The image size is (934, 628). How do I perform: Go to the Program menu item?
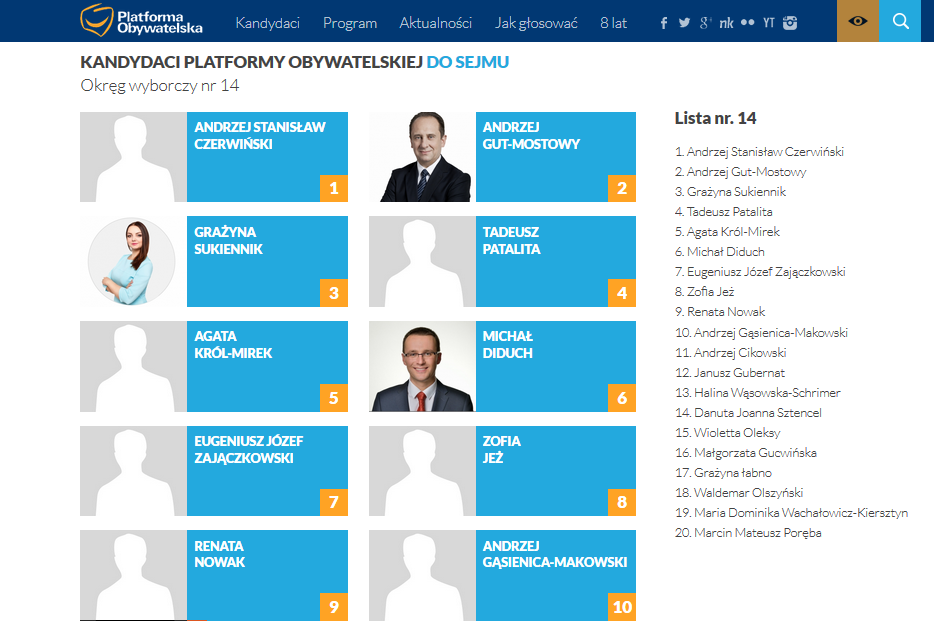tap(350, 23)
